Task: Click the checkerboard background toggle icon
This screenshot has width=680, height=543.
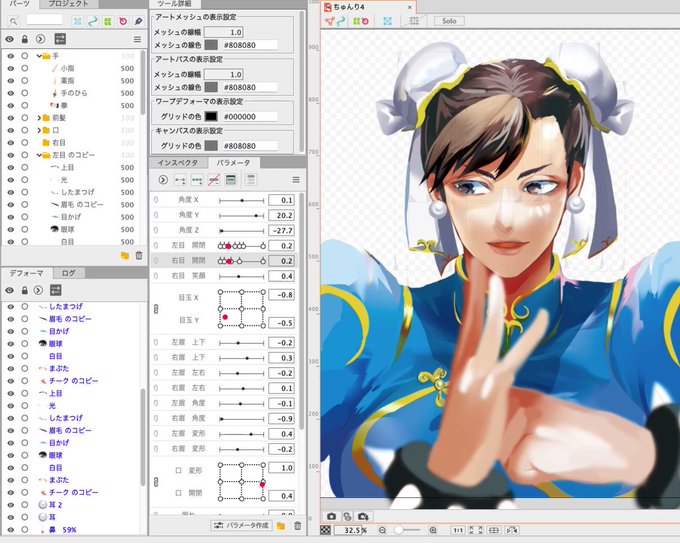Action: coord(326,530)
